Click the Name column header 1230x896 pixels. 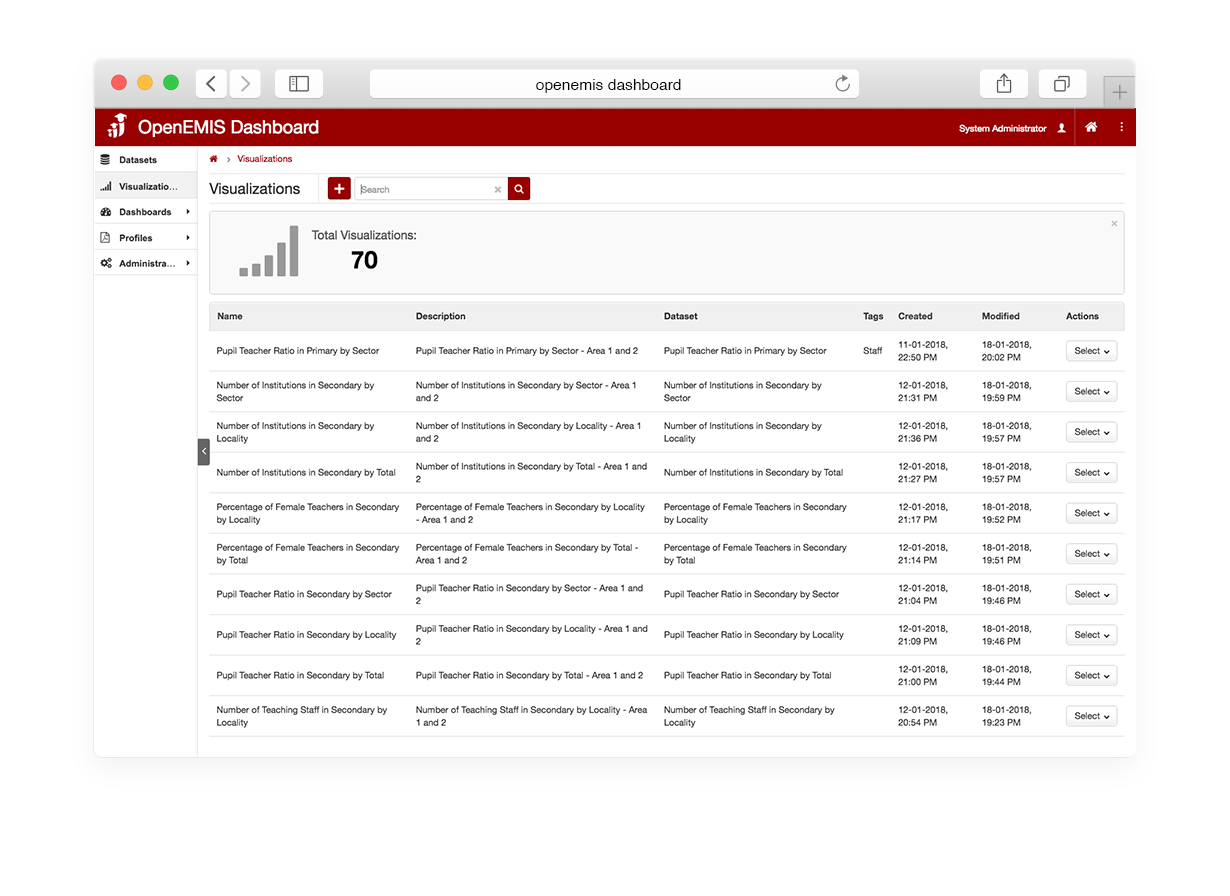tap(230, 316)
